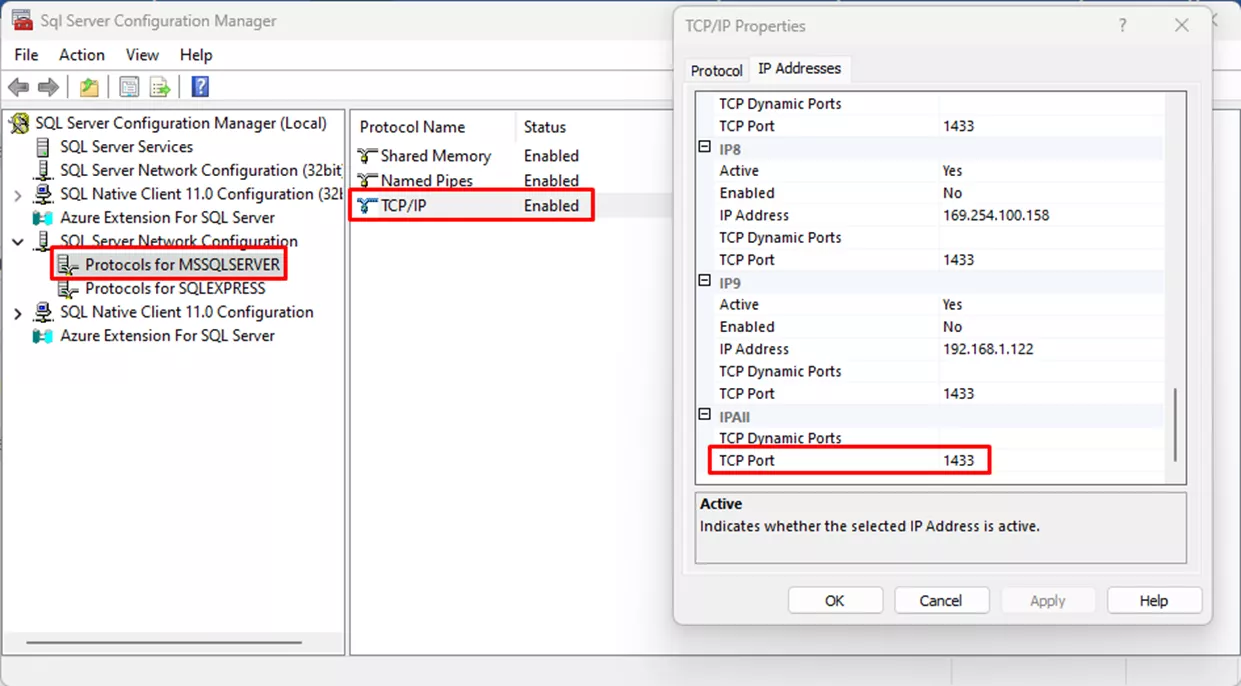
Task: Expand the lower SQL Native Client 11.0 Configuration node
Action: pos(17,313)
